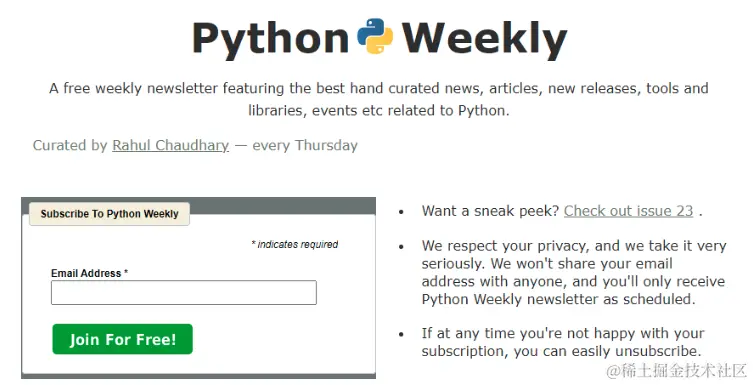
Task: Click the bullet dot beside the privacy paragraph
Action: tap(401, 247)
